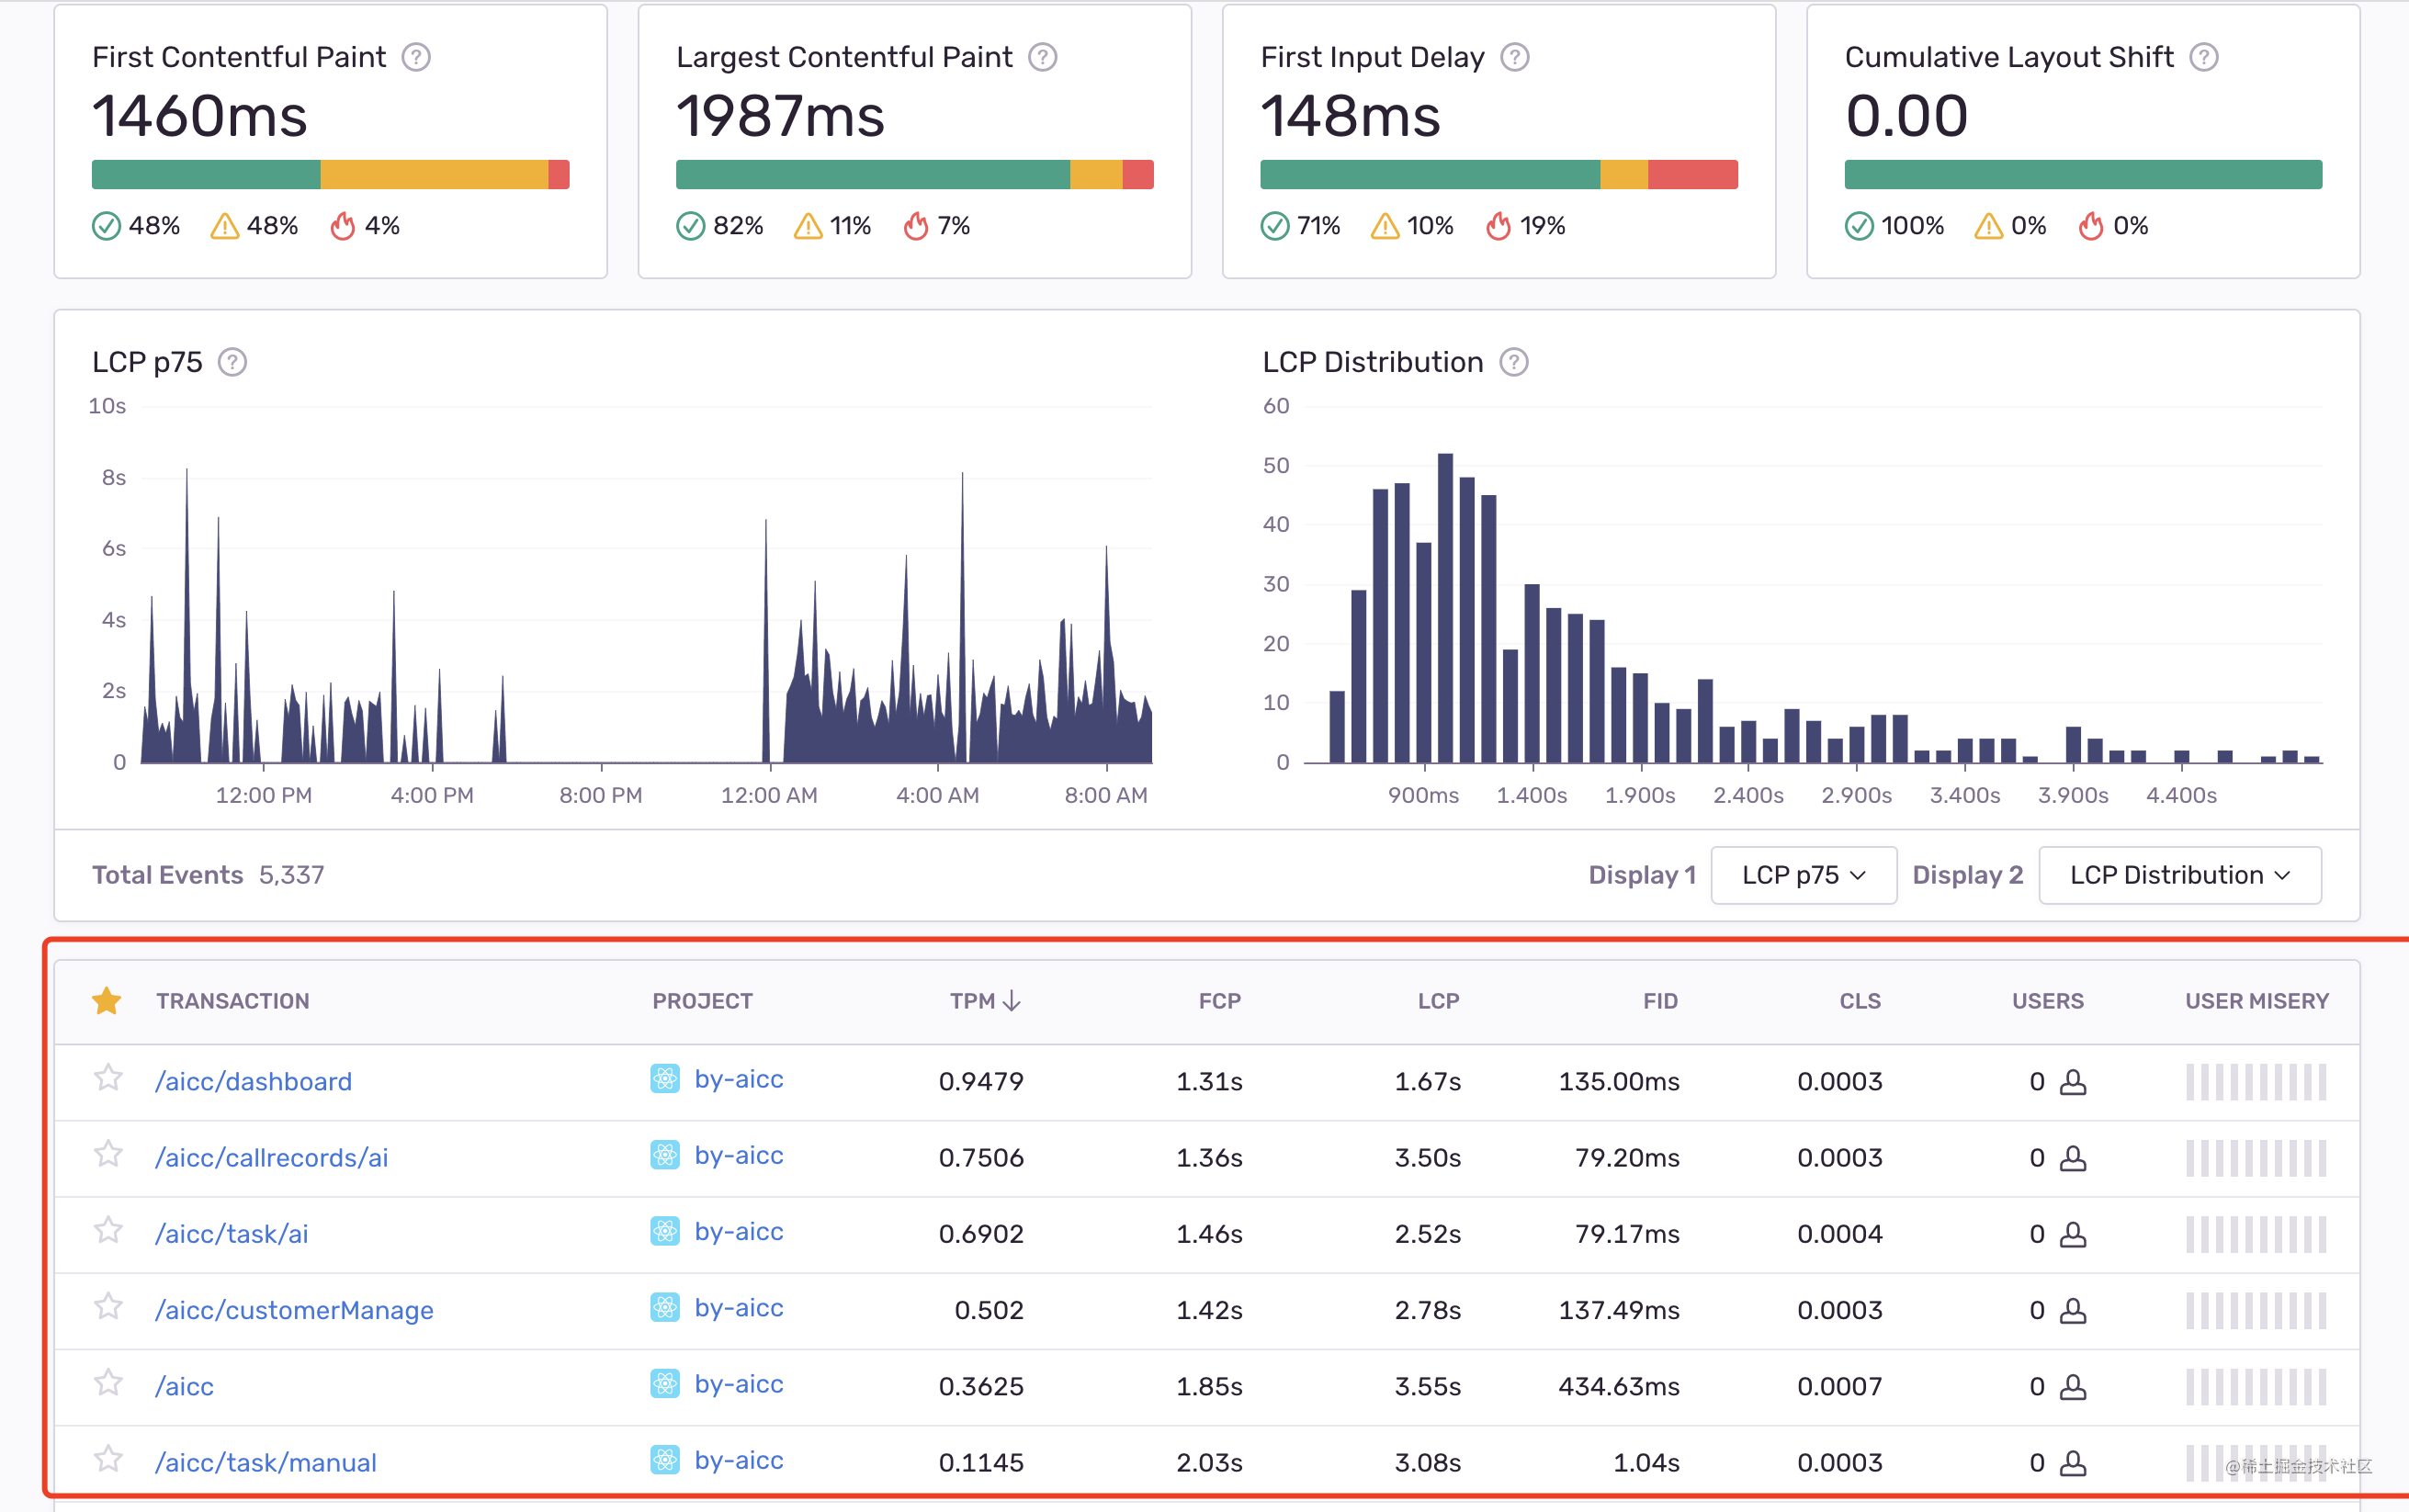The width and height of the screenshot is (2409, 1512).
Task: Open the LCP p75 help icon
Action: pyautogui.click(x=233, y=362)
